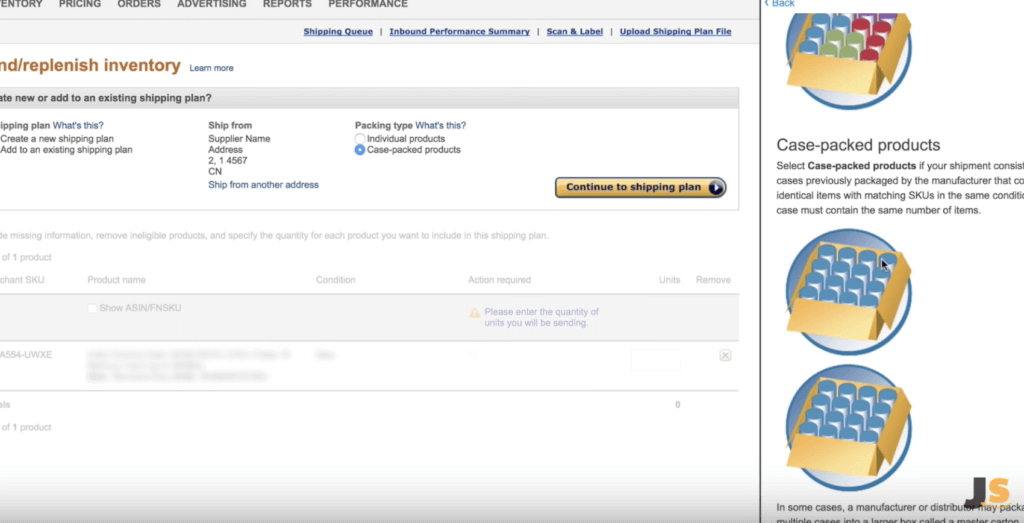Open the REPORTS menu
This screenshot has width=1024, height=523.
point(287,4)
